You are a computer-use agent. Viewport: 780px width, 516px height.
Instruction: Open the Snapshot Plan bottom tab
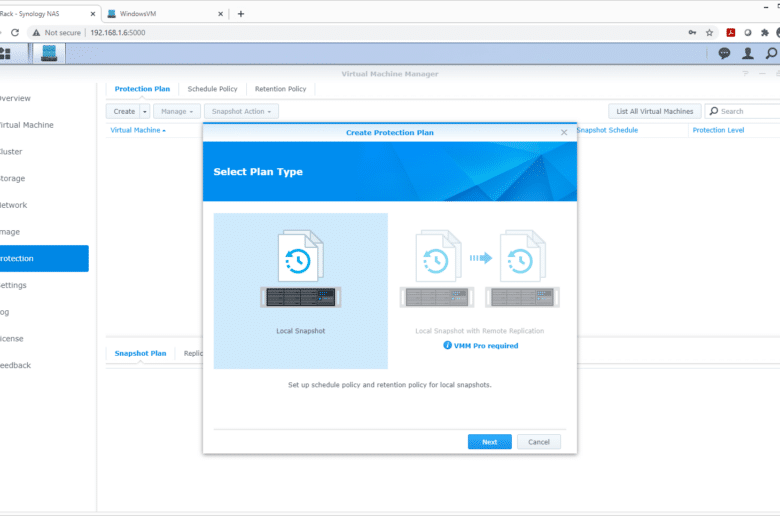[x=140, y=353]
